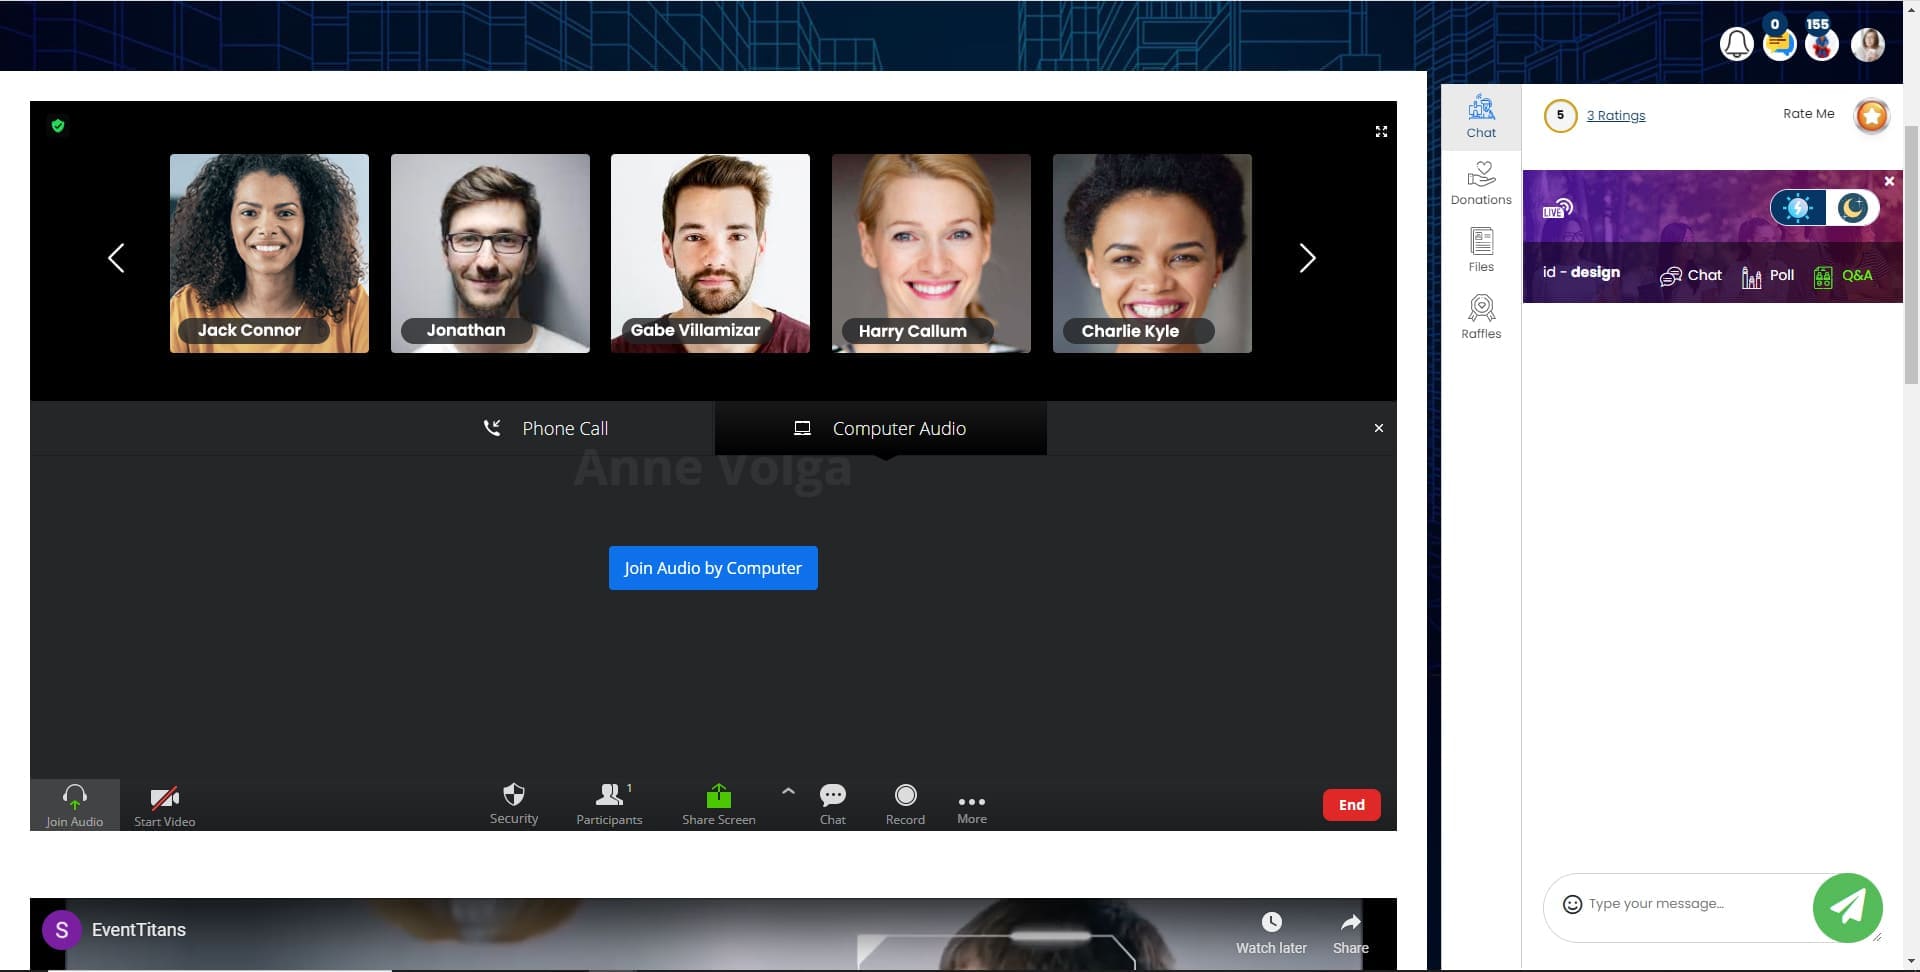Click the right arrow to see more participants
This screenshot has height=972, width=1920.
point(1308,257)
